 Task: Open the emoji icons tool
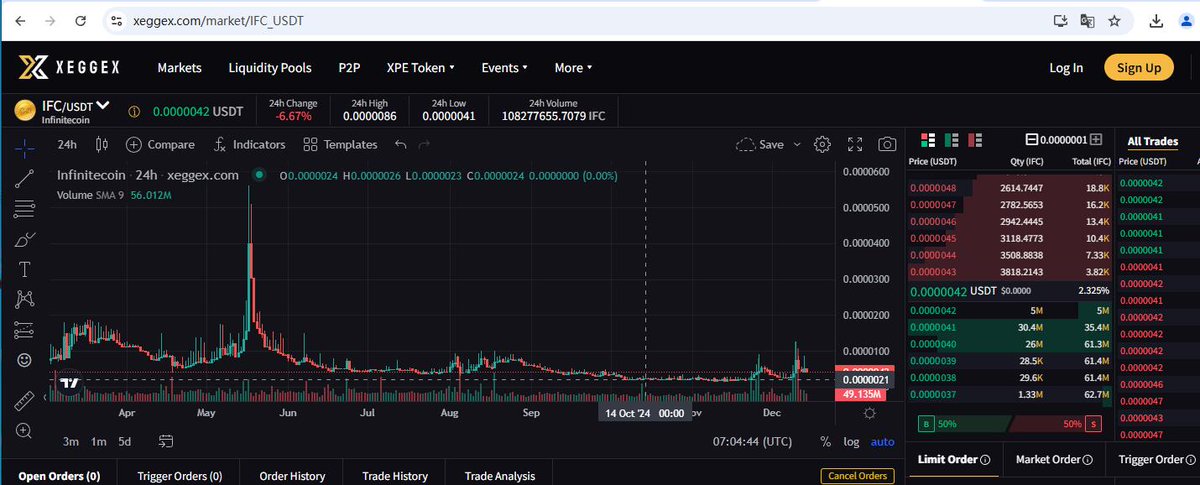click(x=25, y=359)
